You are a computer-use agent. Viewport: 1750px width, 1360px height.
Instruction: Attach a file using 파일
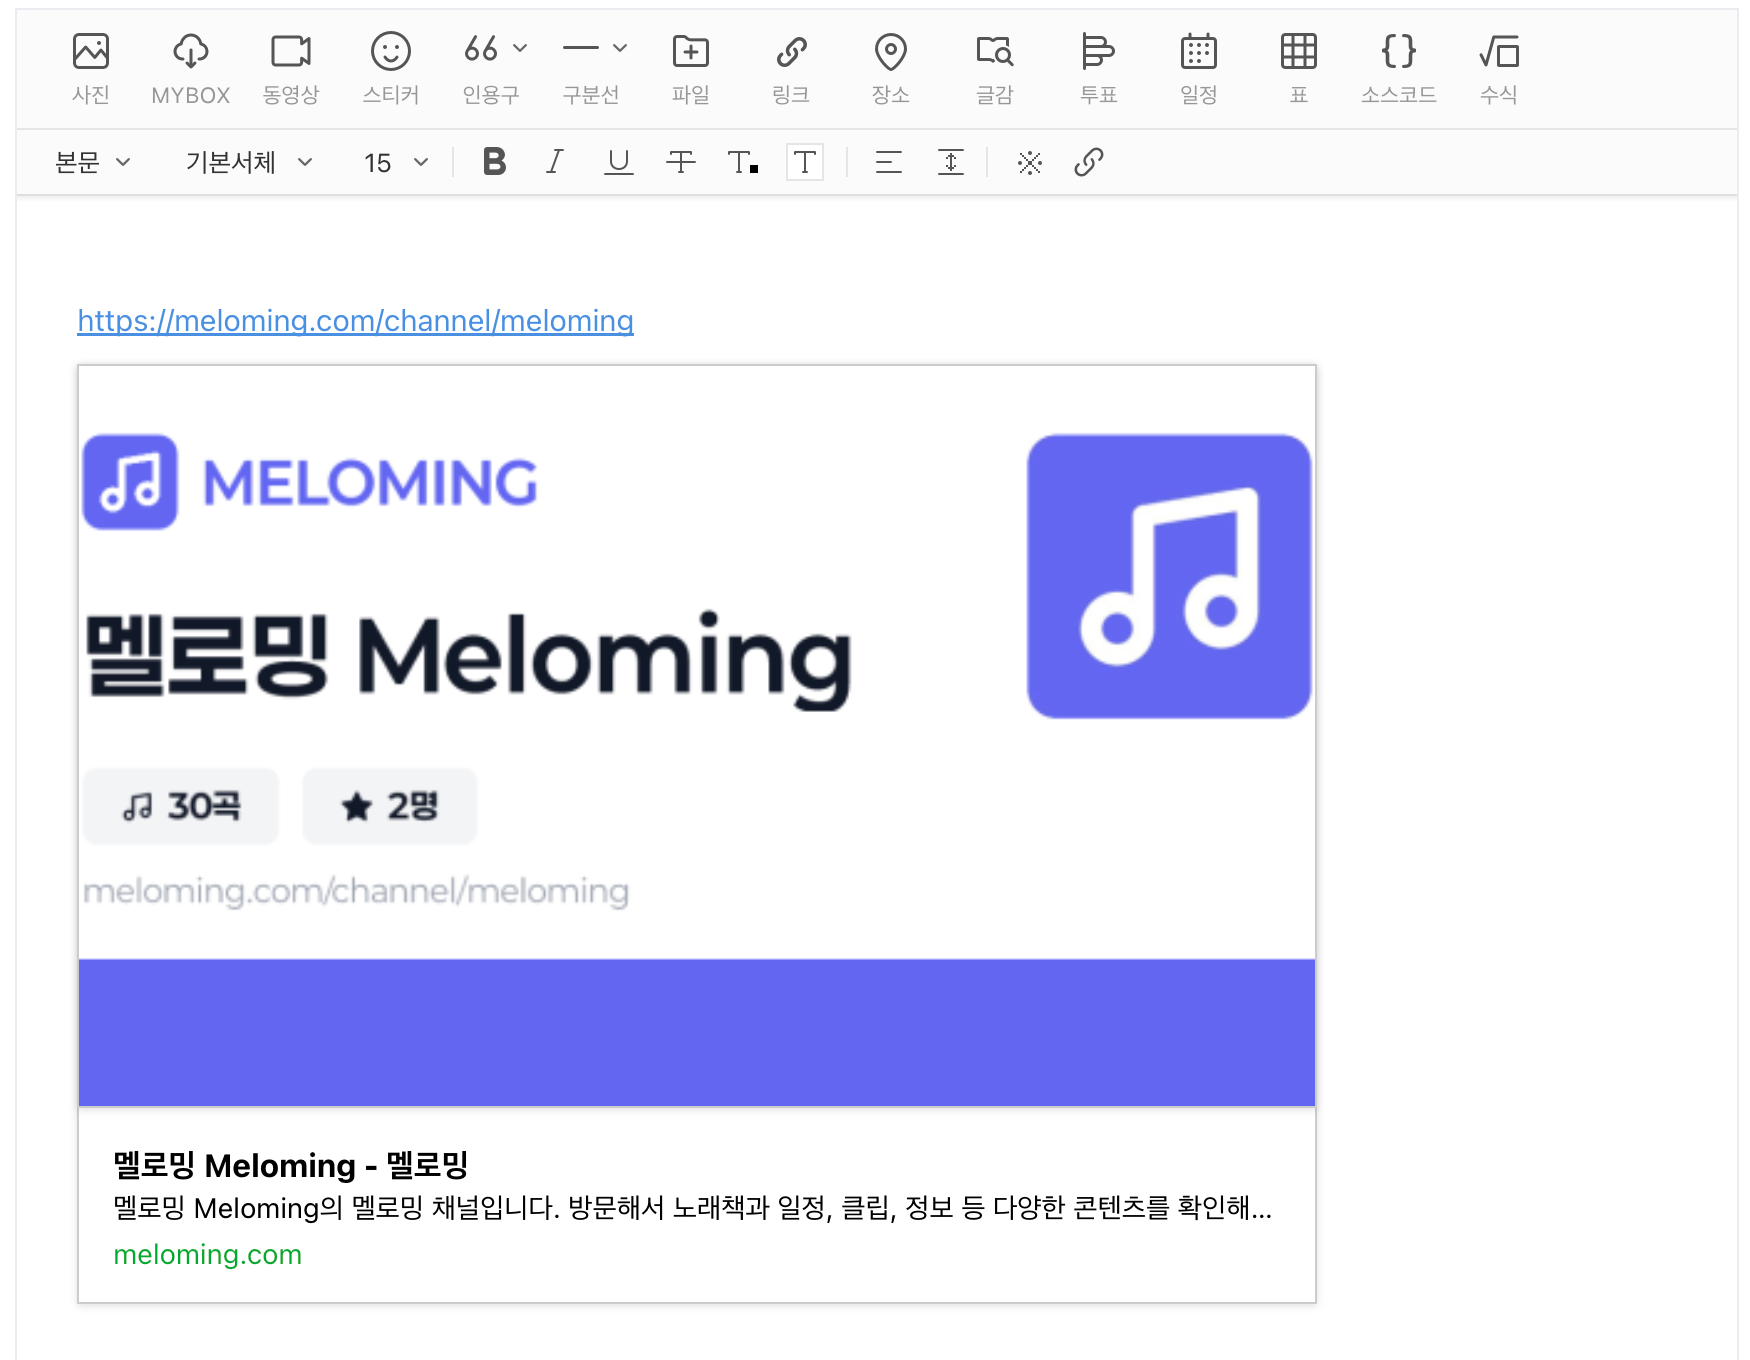691,68
